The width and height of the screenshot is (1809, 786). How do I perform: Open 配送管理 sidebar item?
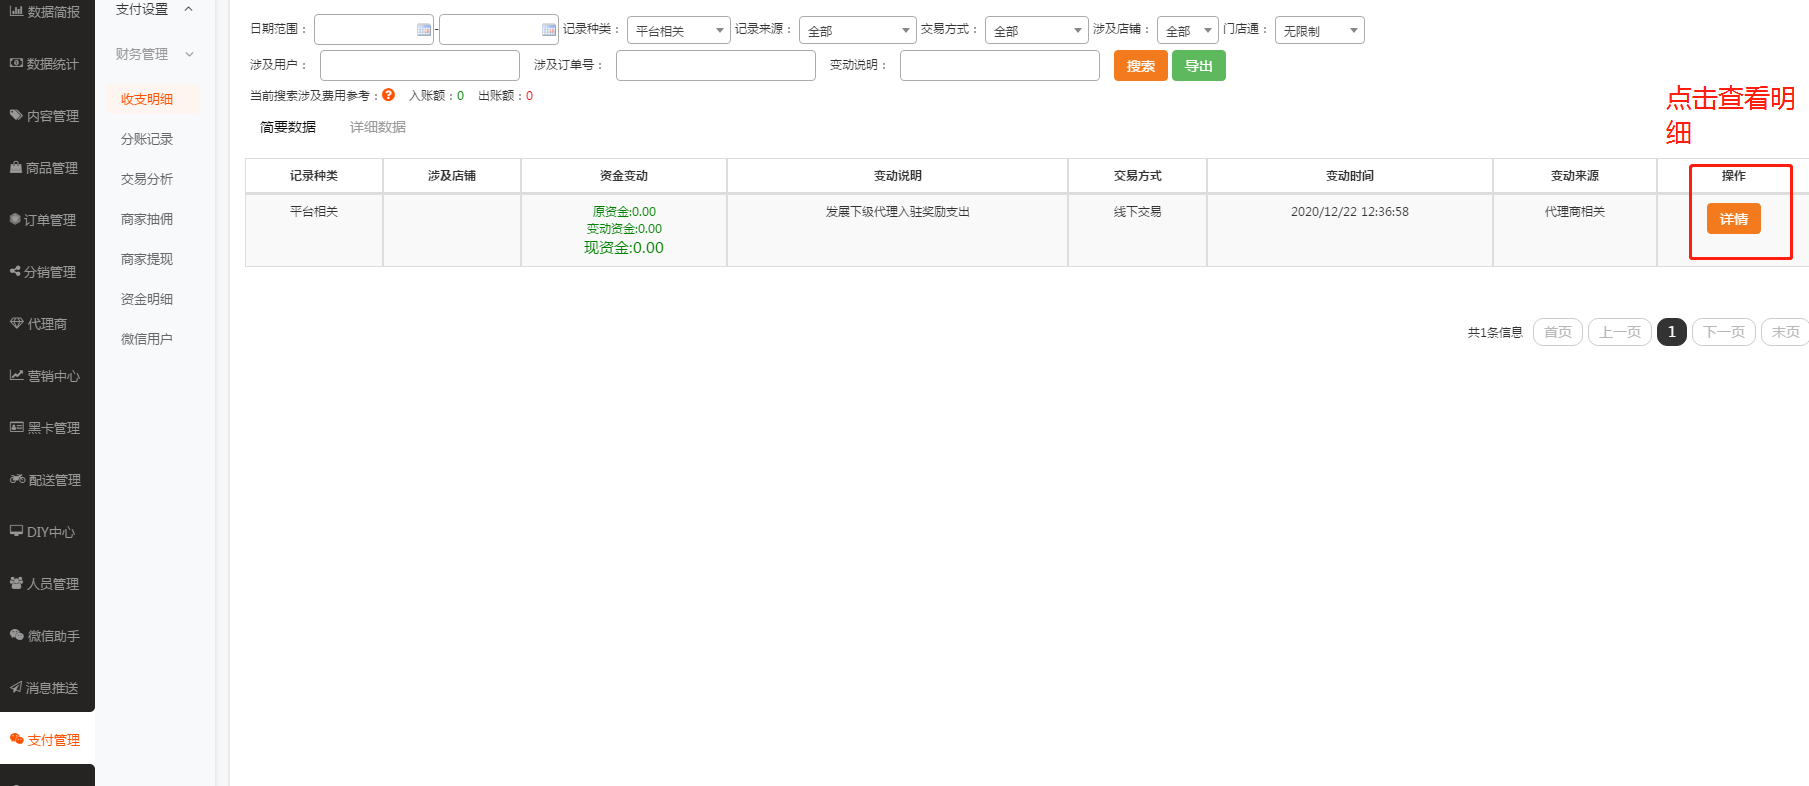pyautogui.click(x=47, y=480)
